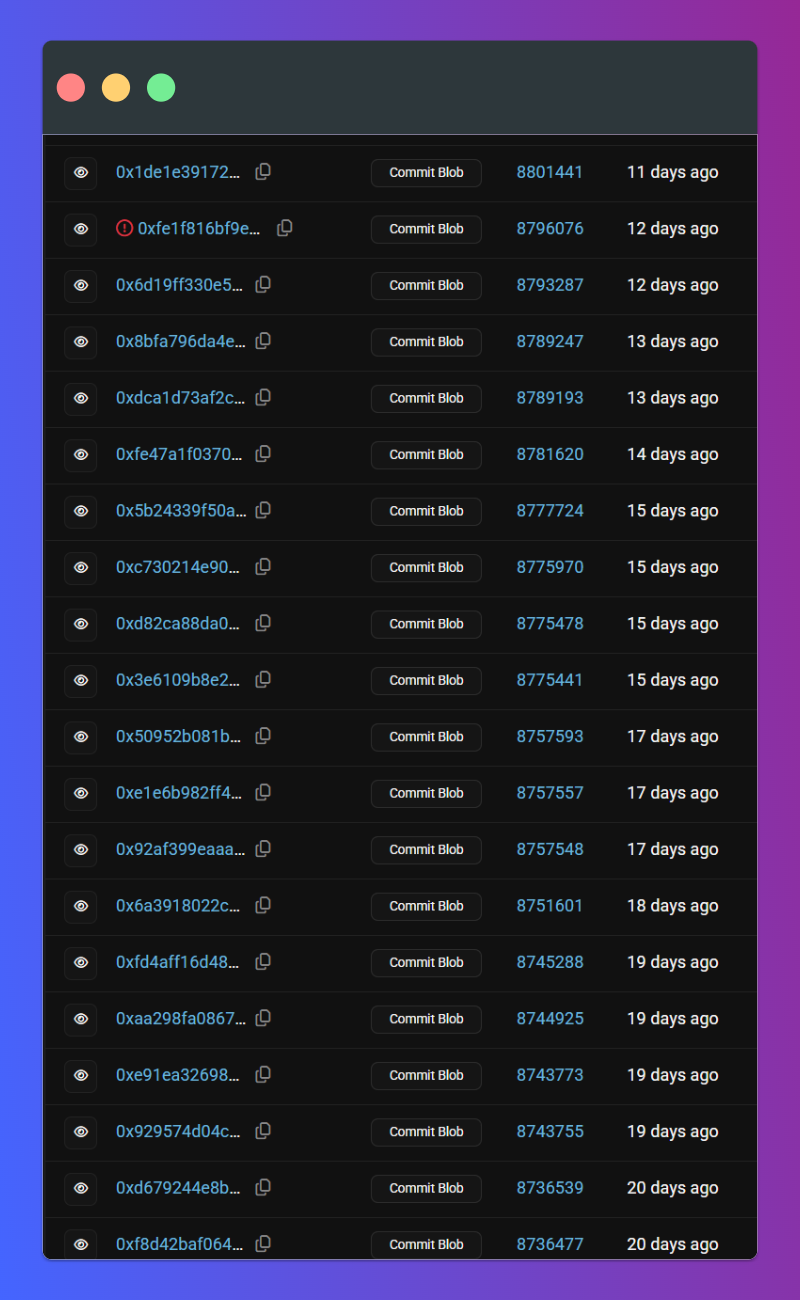Click Commit Blob badge for block 8789247
800x1300 pixels.
click(426, 341)
